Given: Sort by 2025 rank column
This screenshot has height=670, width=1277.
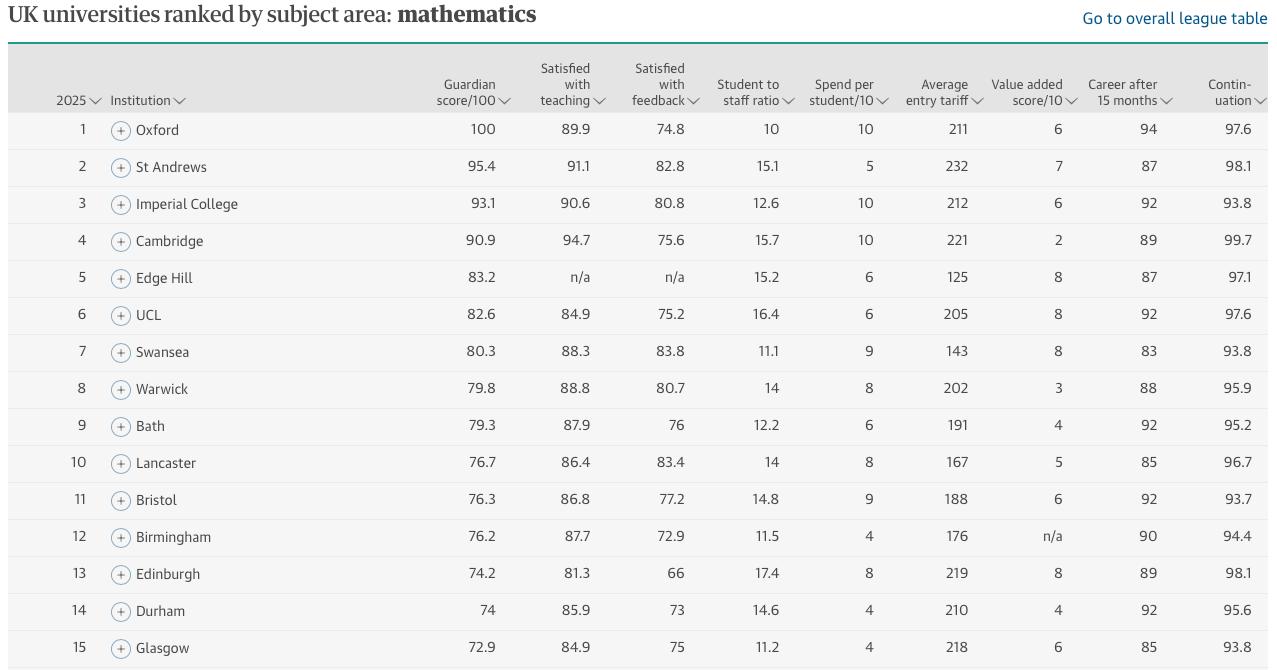Looking at the screenshot, I should pos(79,101).
